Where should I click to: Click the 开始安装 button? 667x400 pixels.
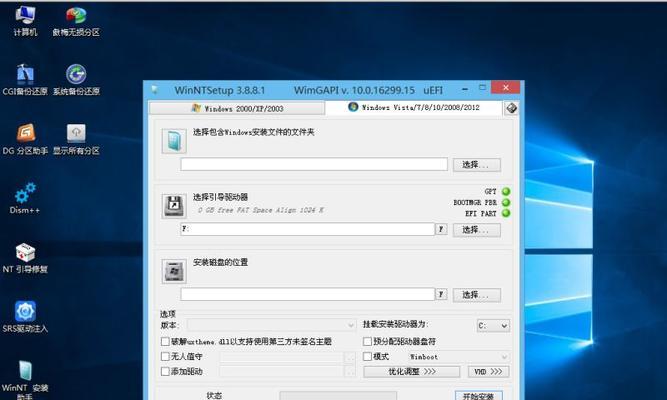(479, 396)
